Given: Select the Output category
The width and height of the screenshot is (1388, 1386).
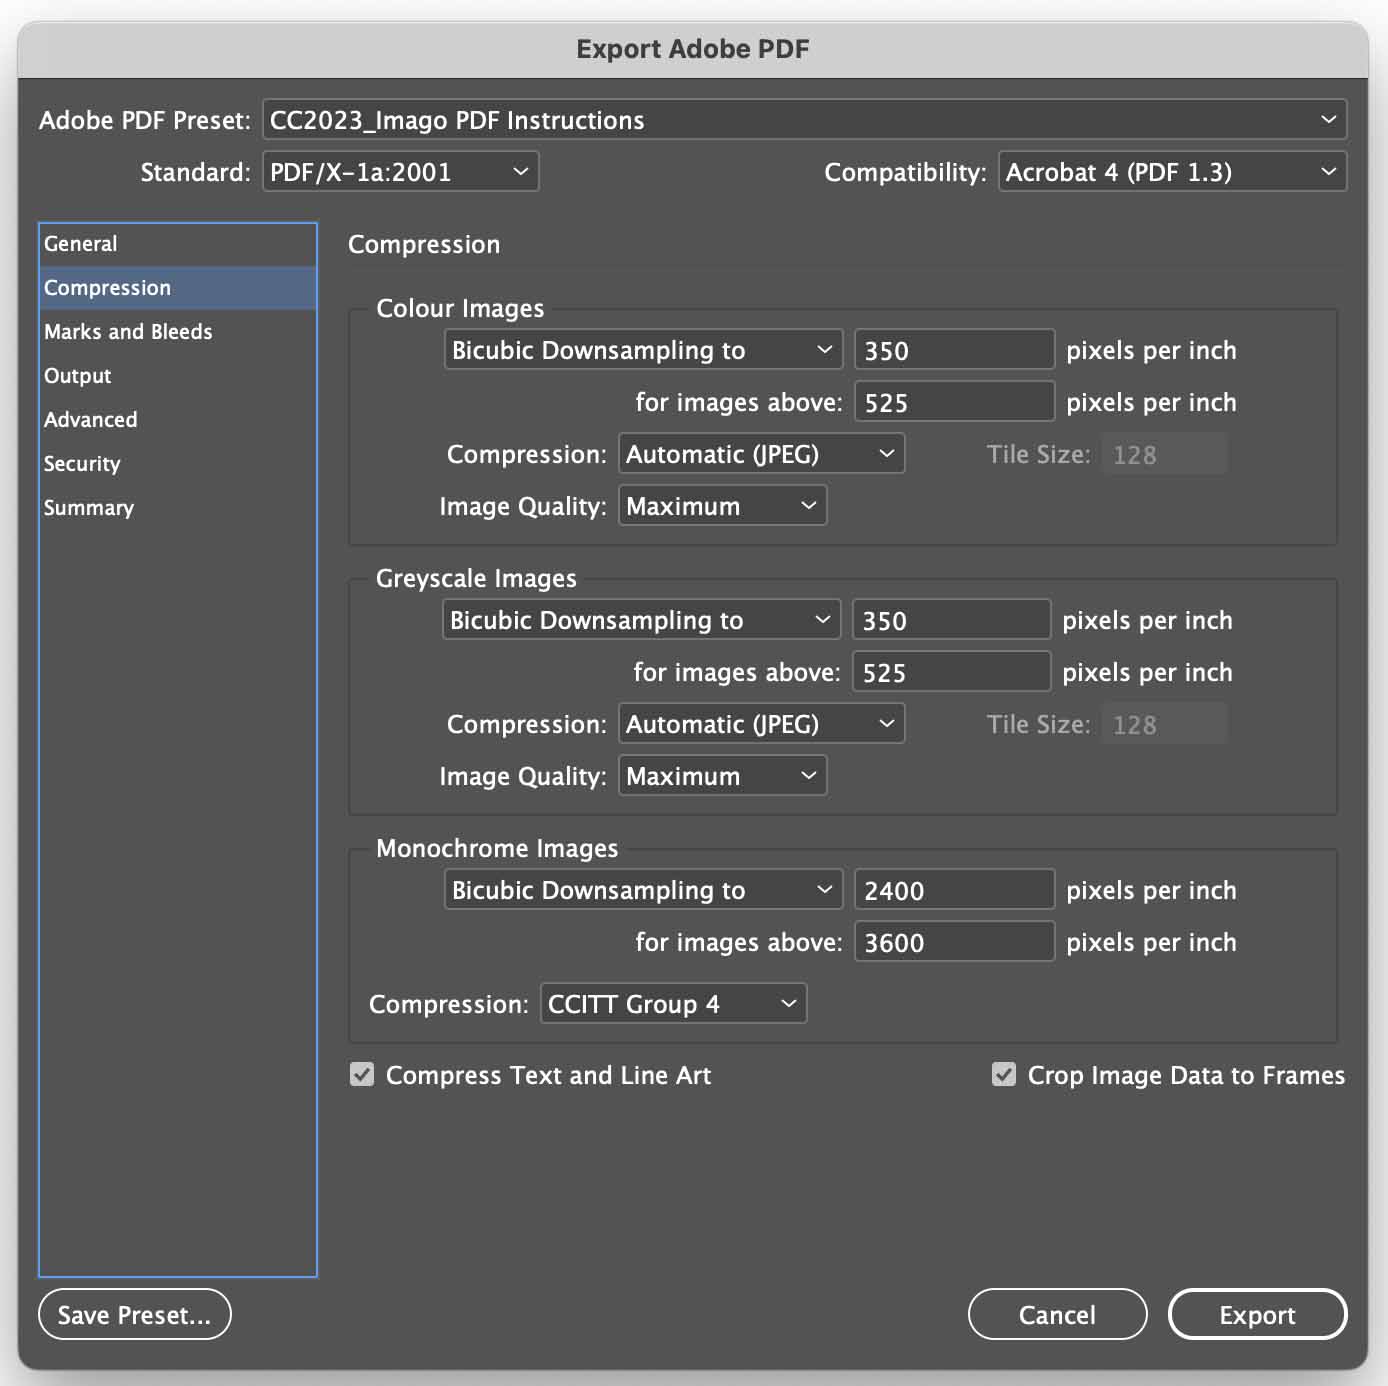Looking at the screenshot, I should pyautogui.click(x=178, y=376).
